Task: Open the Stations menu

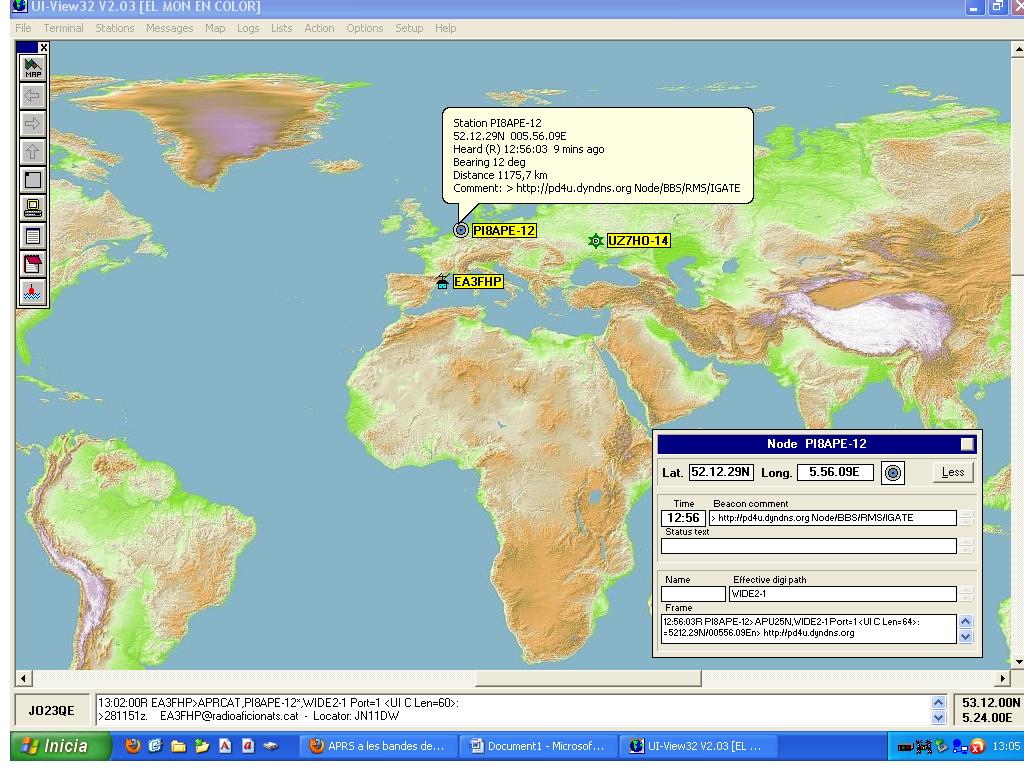Action: (115, 28)
